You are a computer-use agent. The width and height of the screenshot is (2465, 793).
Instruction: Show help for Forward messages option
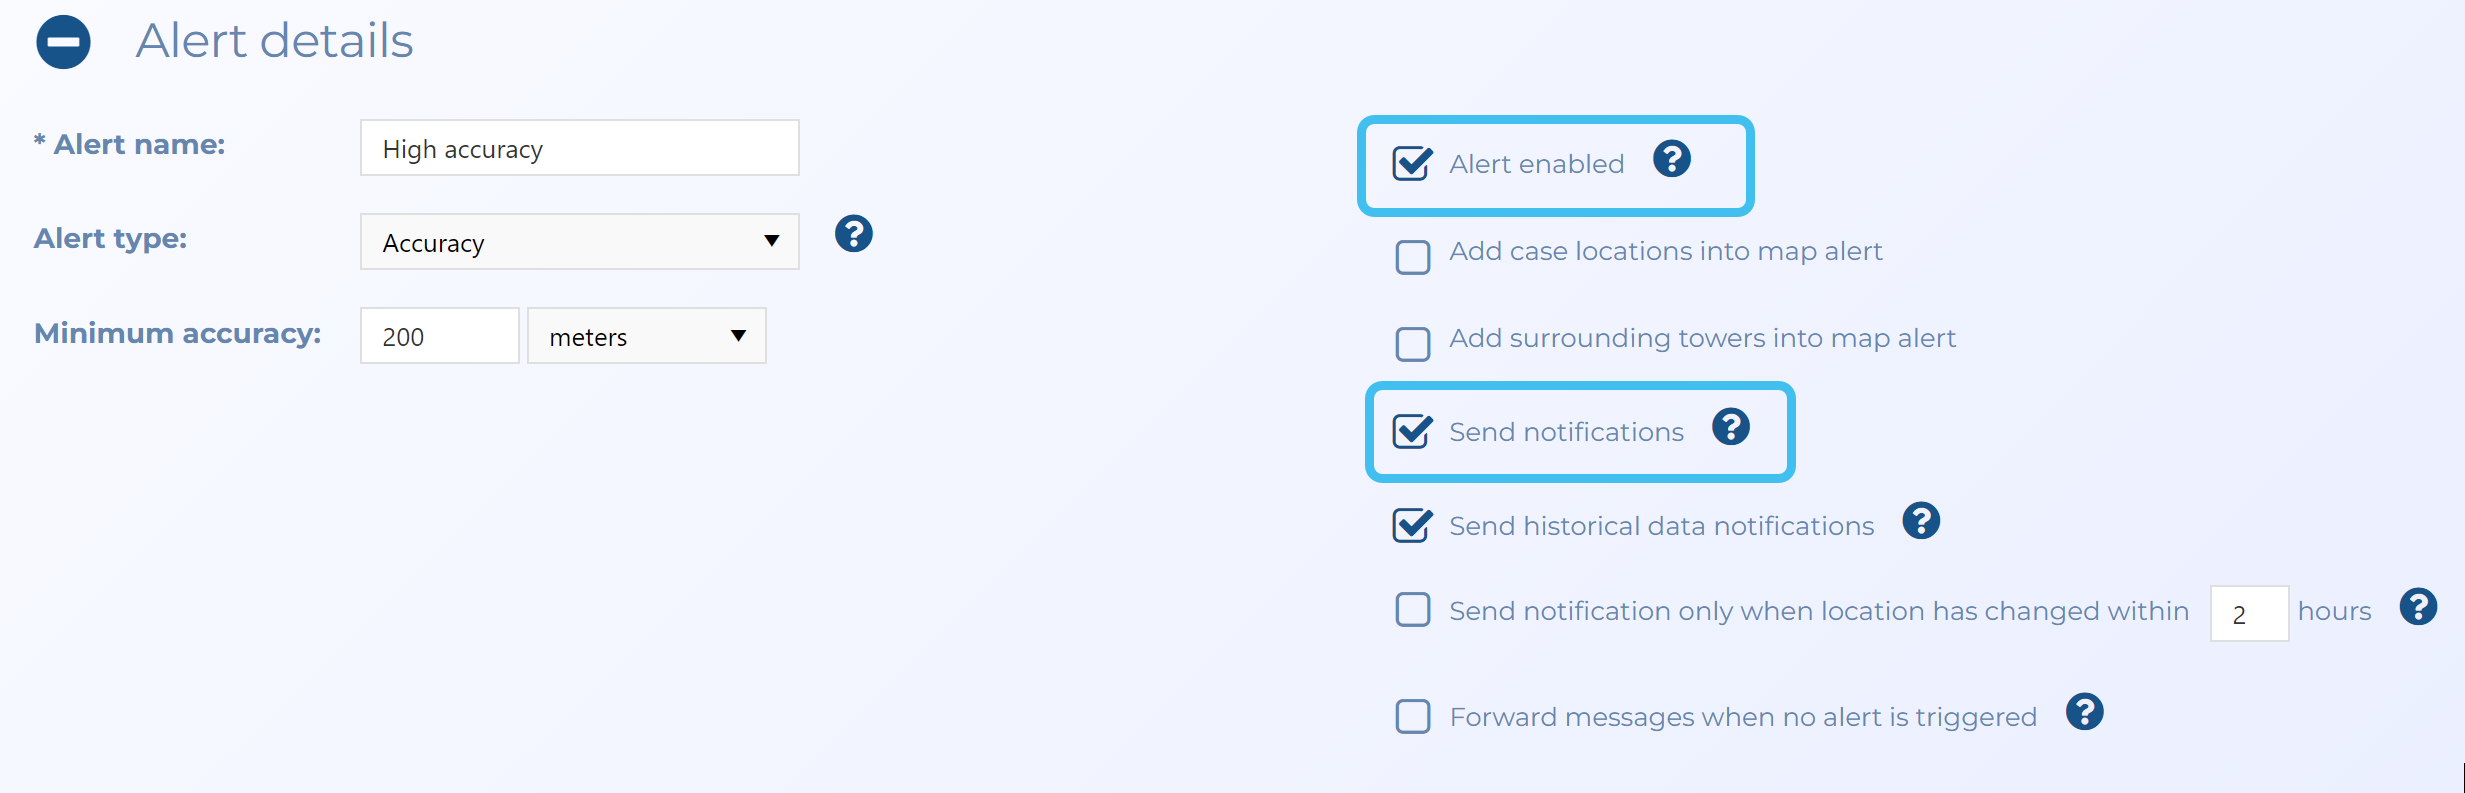(2084, 712)
